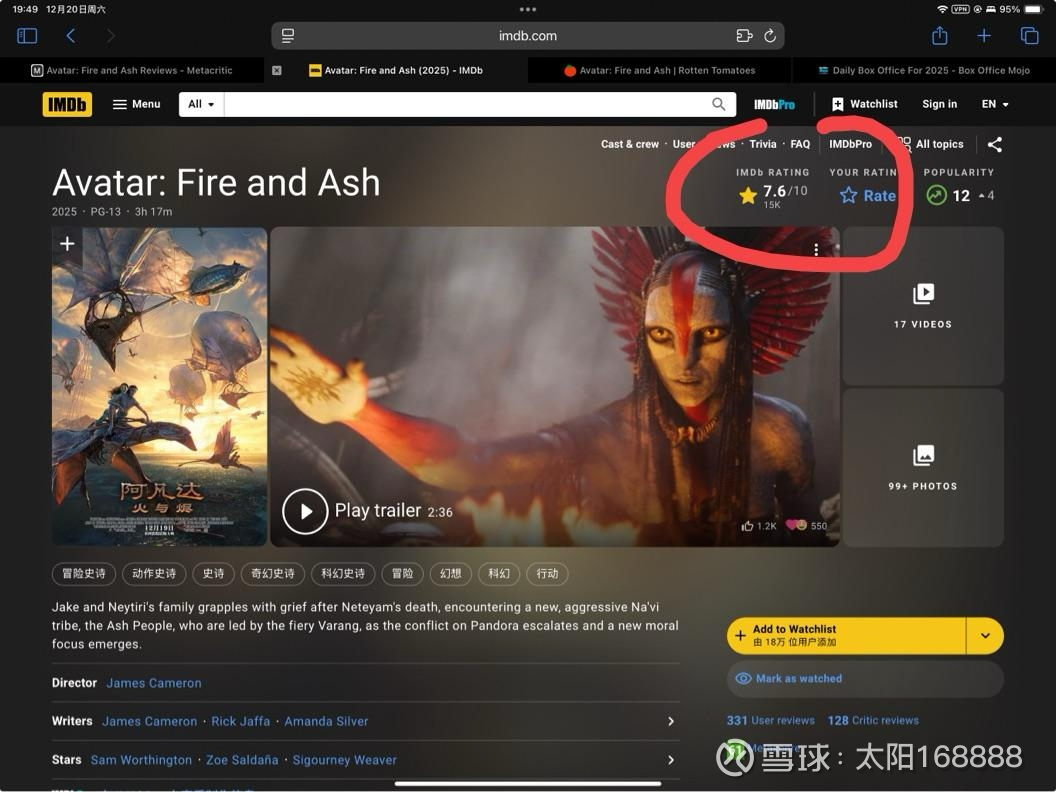Like the trailer with thumbs-up 1.2K
Image resolution: width=1056 pixels, height=792 pixels.
[x=759, y=526]
